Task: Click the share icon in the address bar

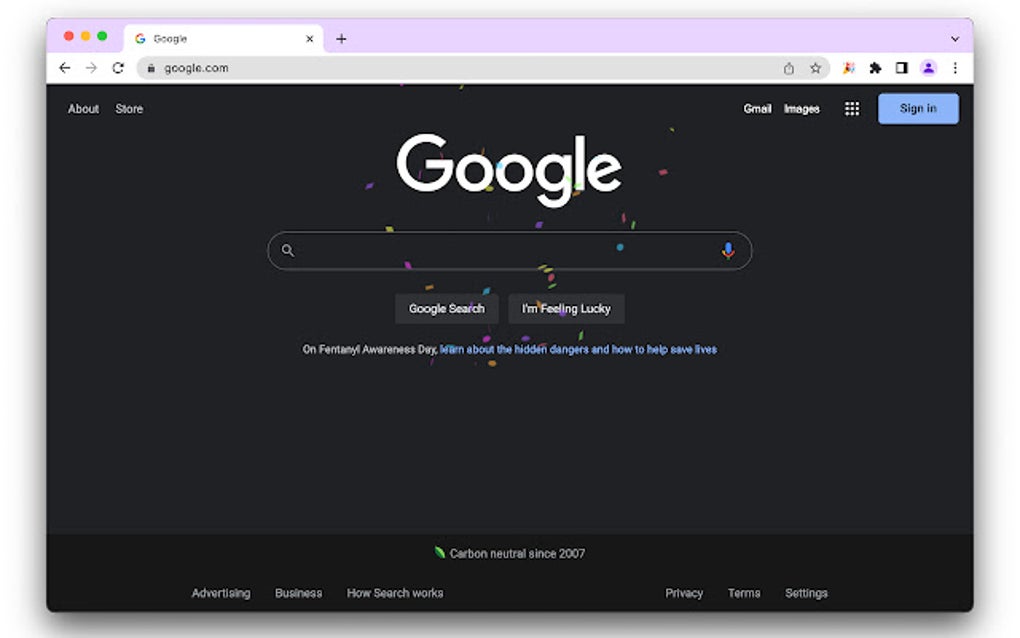Action: (789, 68)
